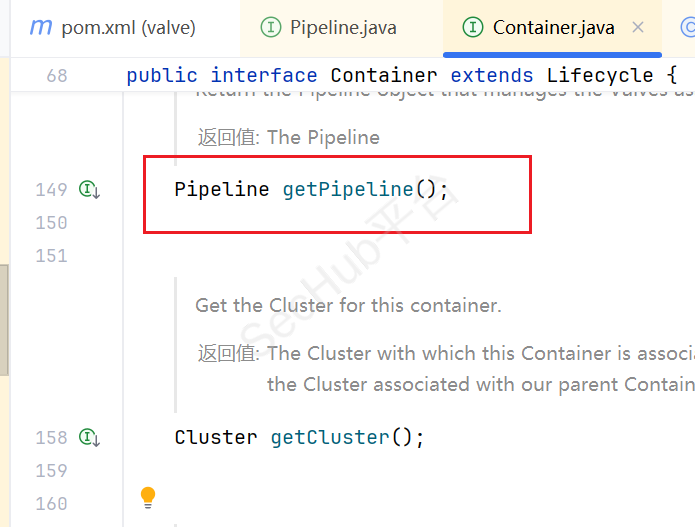
Task: Click the interface icon on Container.java tab
Action: pos(474,28)
